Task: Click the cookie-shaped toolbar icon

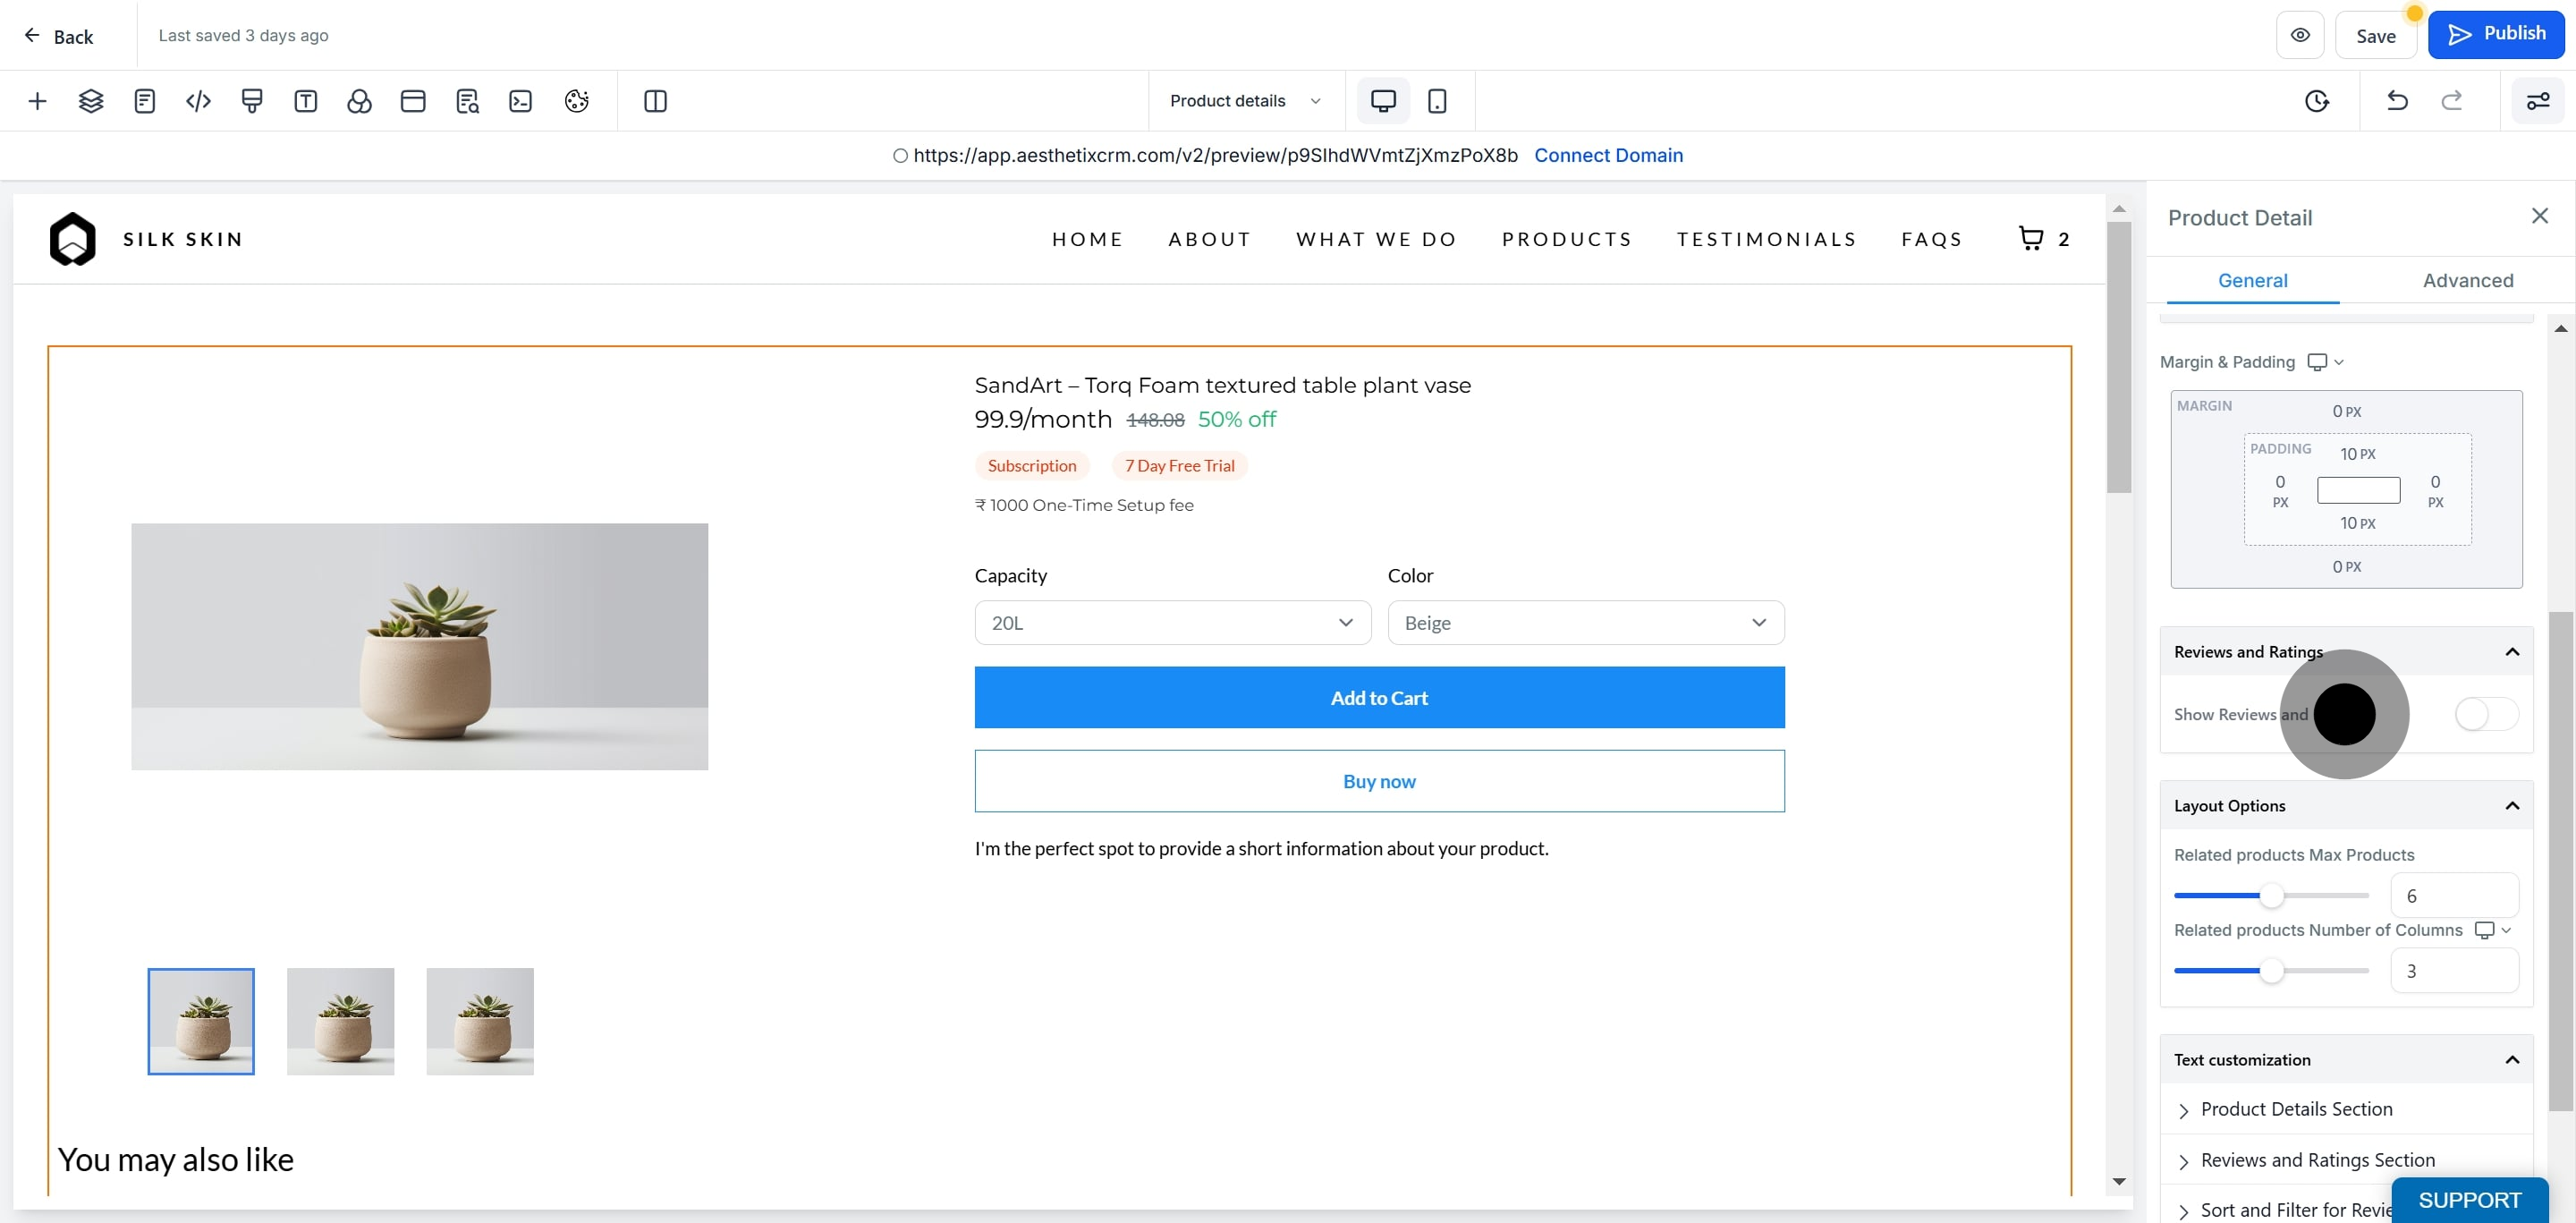Action: (x=576, y=101)
